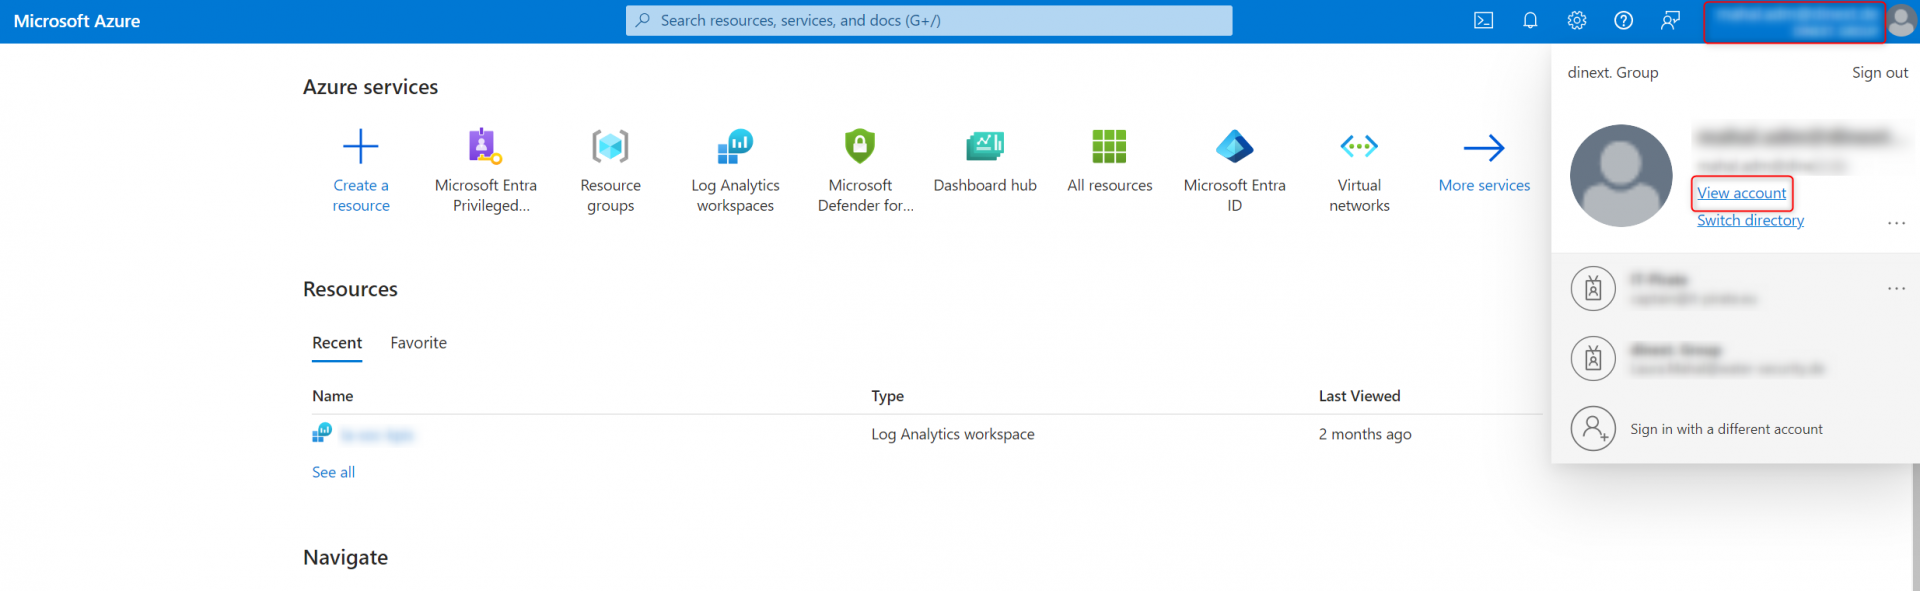
Task: Open the All resources grid icon
Action: (x=1109, y=147)
